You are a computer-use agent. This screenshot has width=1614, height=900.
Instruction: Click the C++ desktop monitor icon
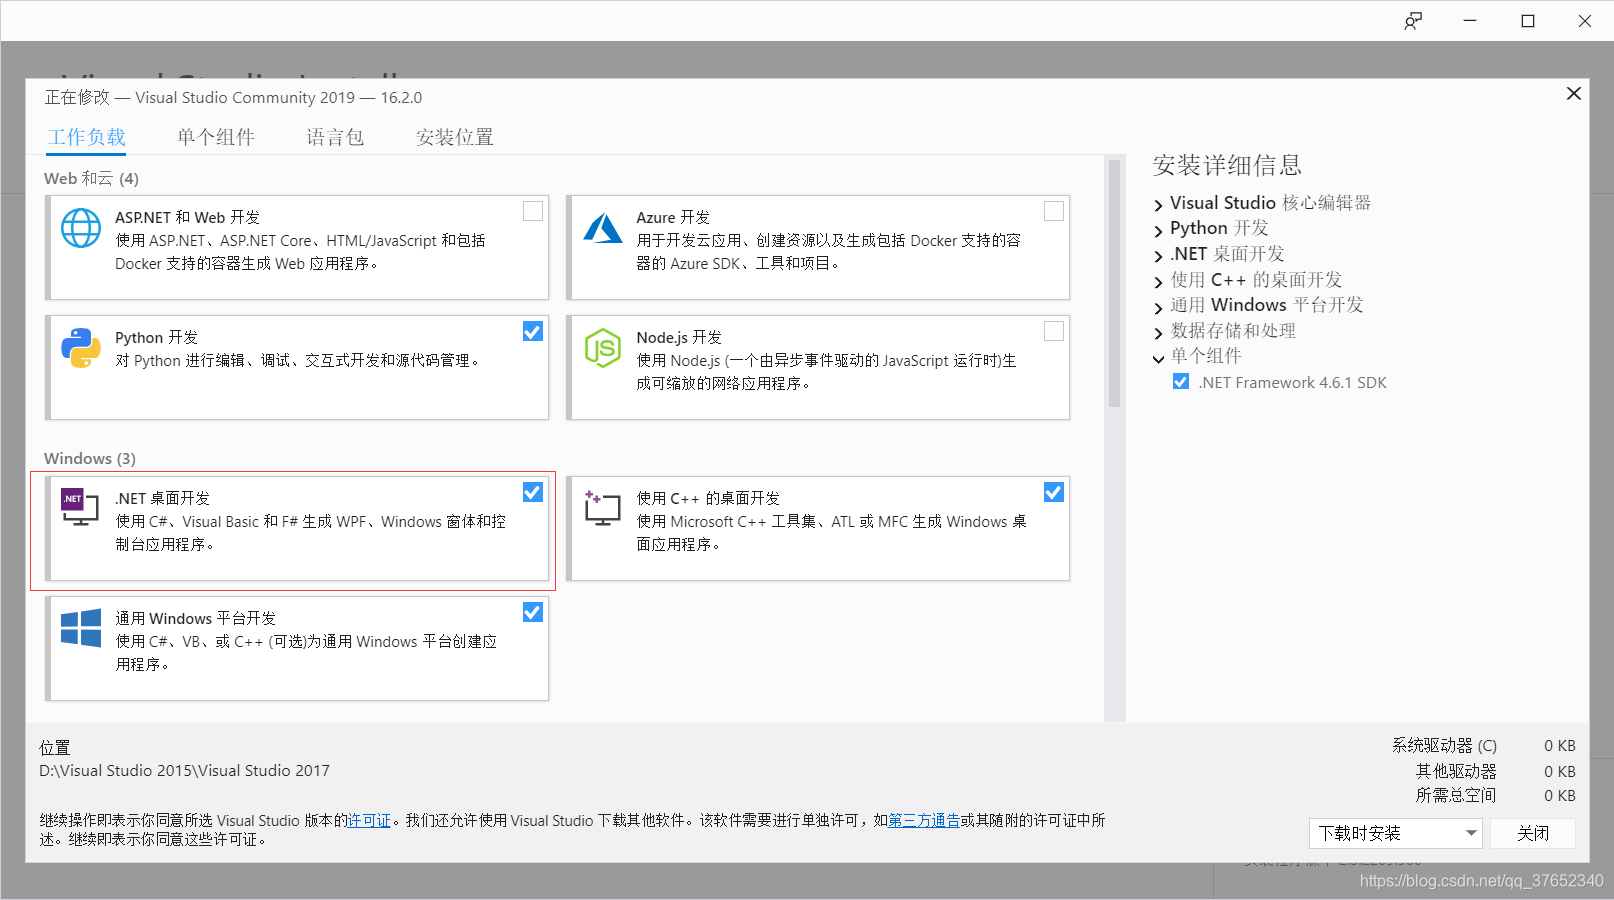[x=603, y=508]
